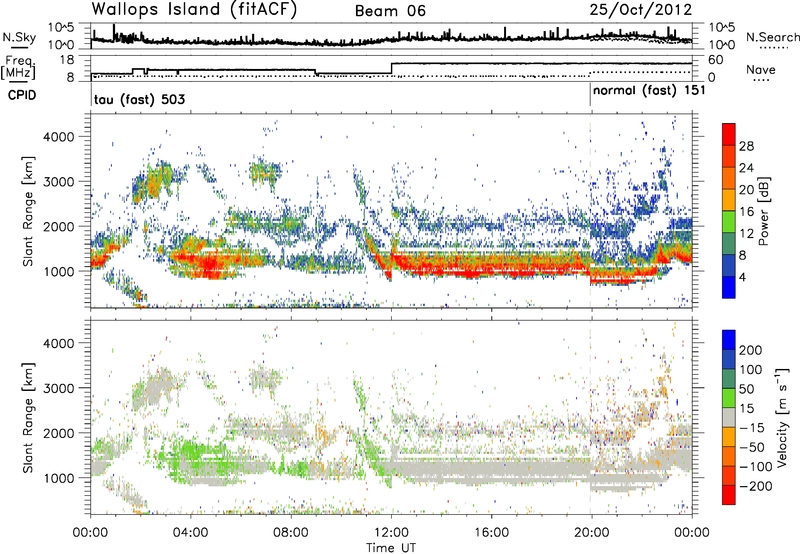Pick the Power colorbar segment between 16 and 20
Image resolution: width=800 pixels, height=554 pixels.
coord(729,200)
